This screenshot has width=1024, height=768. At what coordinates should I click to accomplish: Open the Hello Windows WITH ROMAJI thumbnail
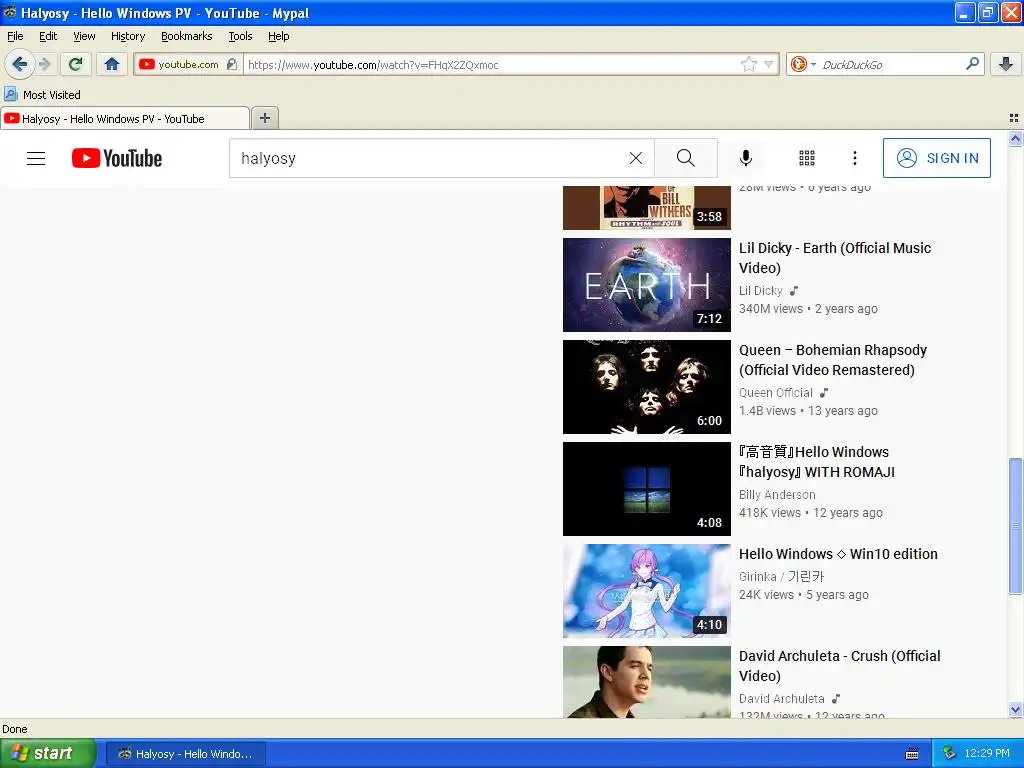(x=647, y=488)
